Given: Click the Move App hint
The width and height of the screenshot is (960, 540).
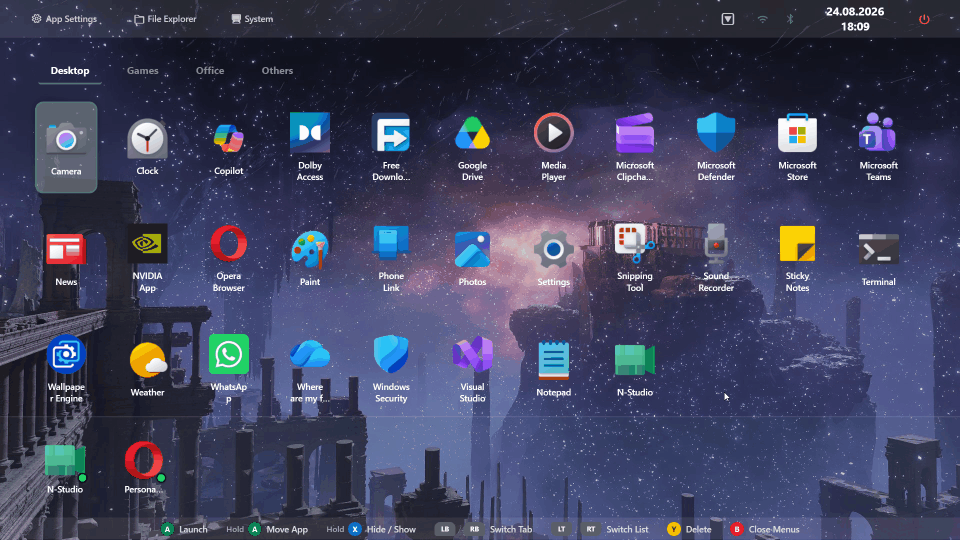Looking at the screenshot, I should point(267,529).
